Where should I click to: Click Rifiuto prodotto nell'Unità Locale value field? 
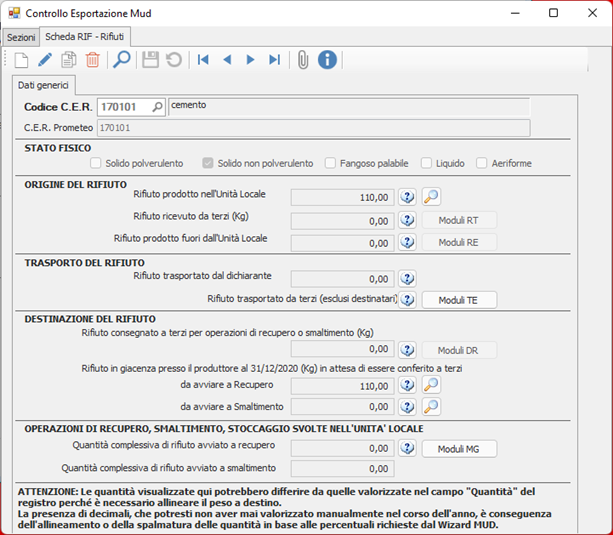[342, 198]
